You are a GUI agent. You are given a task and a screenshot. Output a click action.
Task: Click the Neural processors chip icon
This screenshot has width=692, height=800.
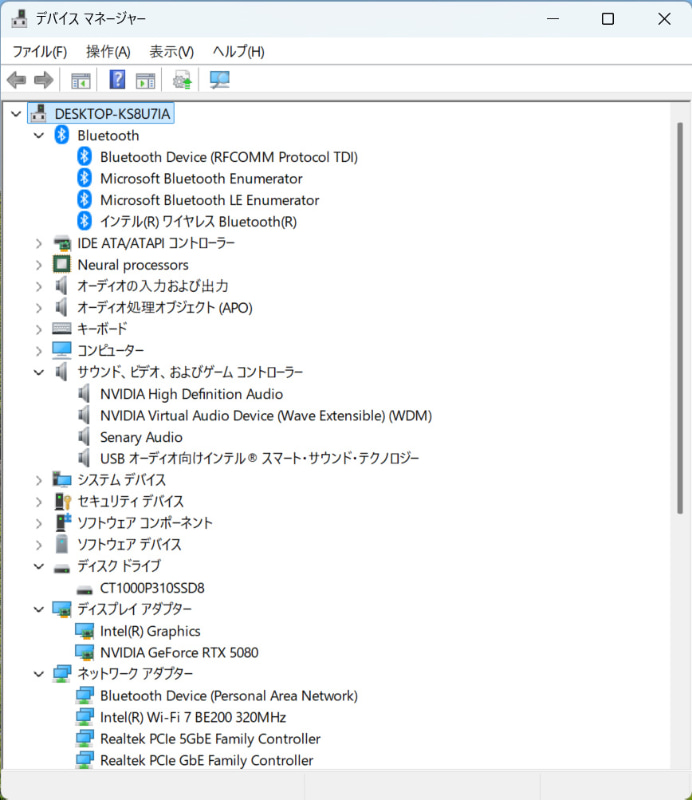tap(62, 264)
